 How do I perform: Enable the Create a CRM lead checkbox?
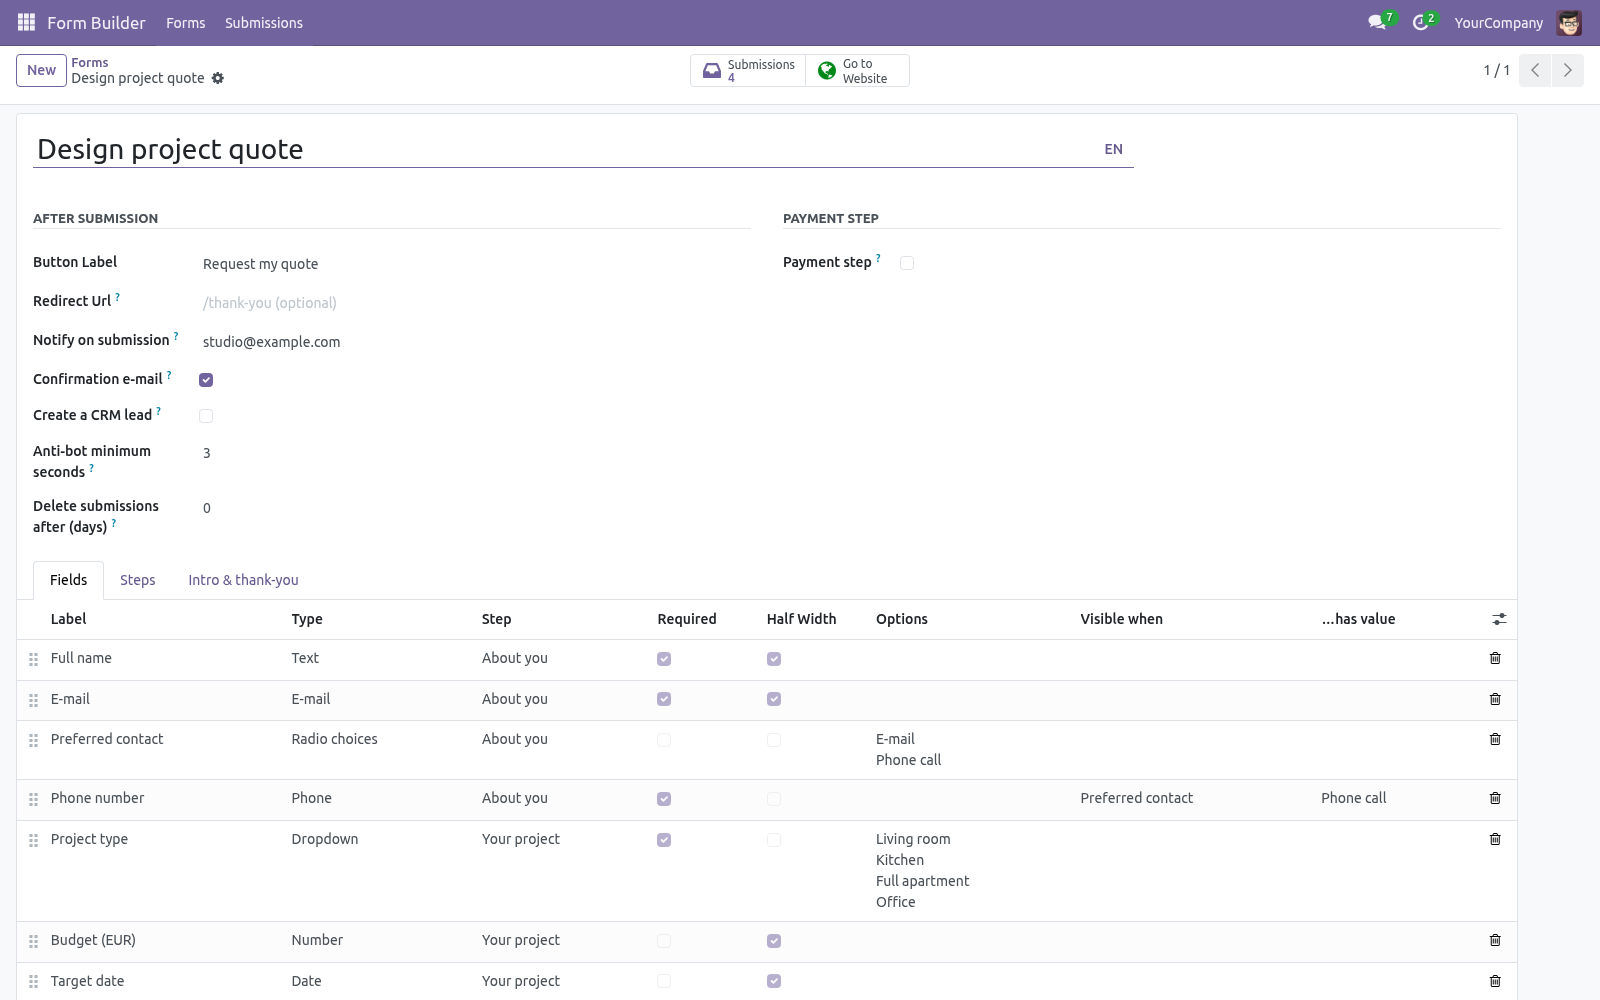[206, 416]
